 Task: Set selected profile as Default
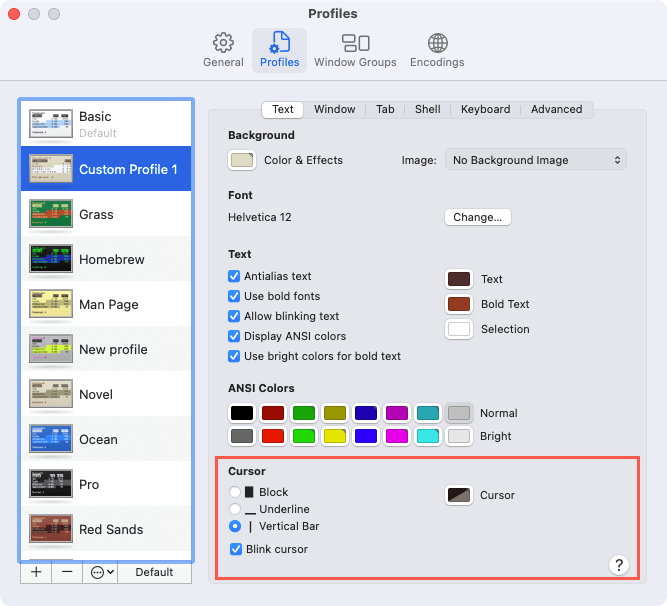(154, 572)
